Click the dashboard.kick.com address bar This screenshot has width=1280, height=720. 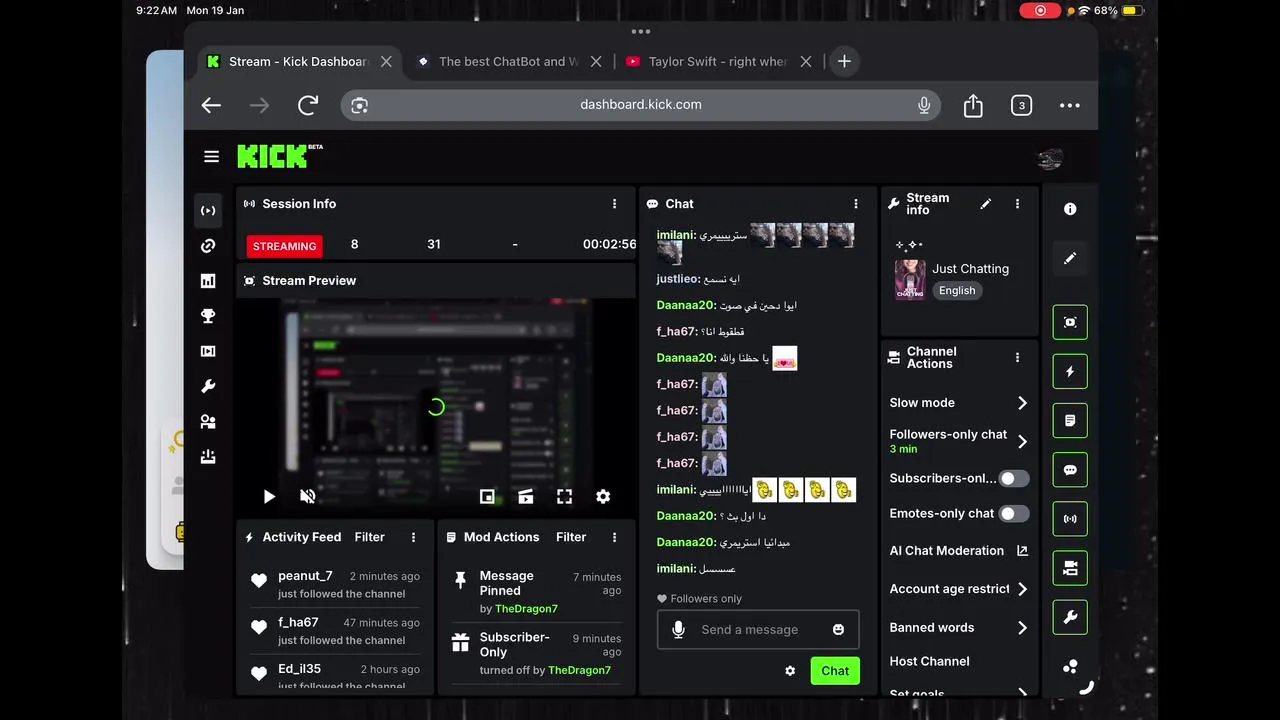641,105
